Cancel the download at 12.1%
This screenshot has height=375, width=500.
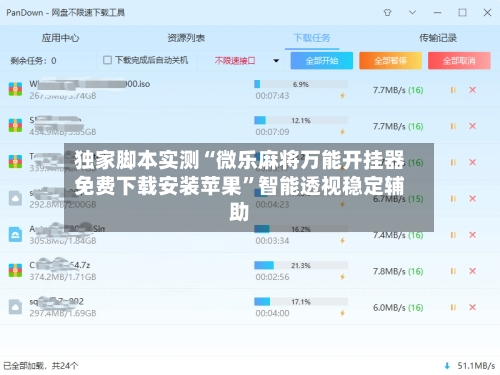coord(472,126)
